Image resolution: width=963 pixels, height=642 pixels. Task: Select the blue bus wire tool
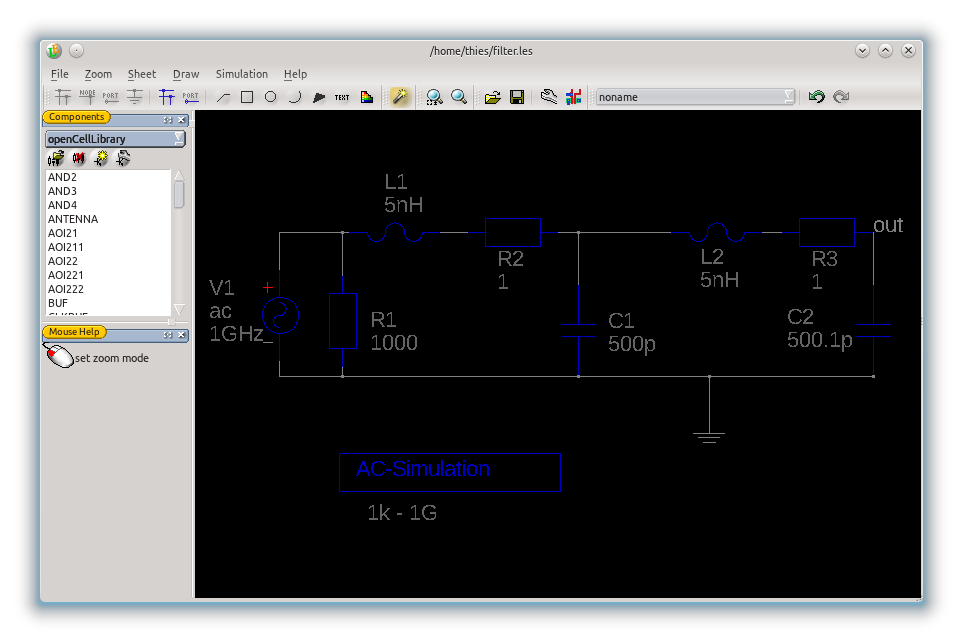point(166,97)
